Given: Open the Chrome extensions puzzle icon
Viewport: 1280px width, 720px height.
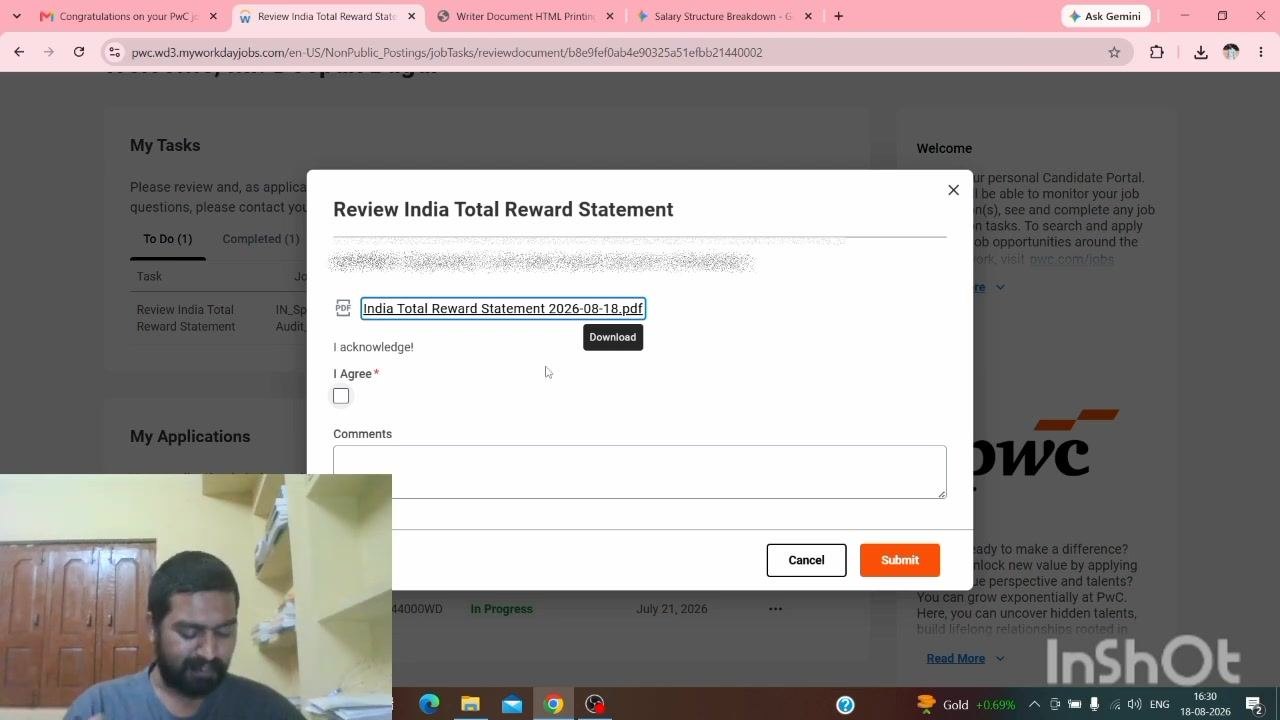Looking at the screenshot, I should [x=1157, y=52].
